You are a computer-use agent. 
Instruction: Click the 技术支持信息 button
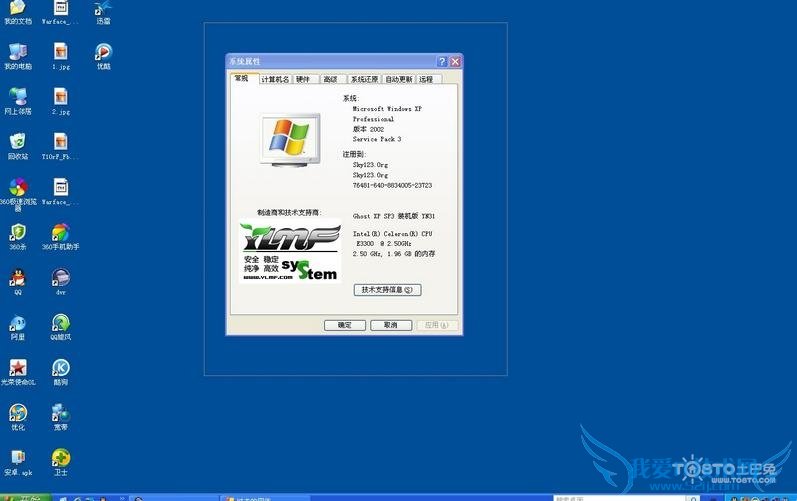coord(387,290)
